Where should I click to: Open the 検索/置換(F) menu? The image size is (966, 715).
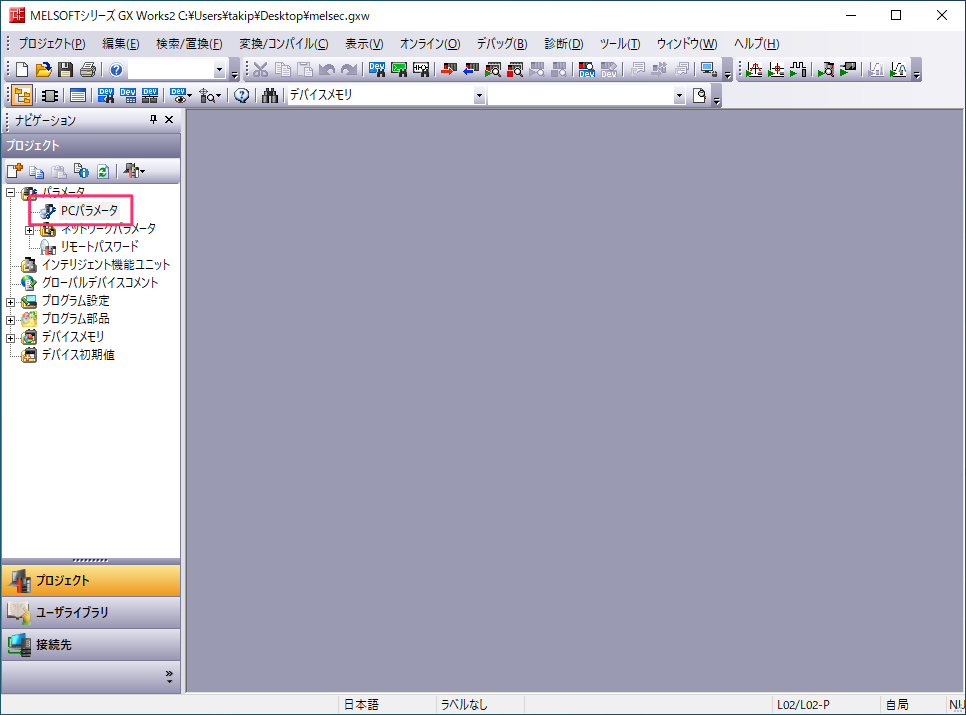pos(189,44)
